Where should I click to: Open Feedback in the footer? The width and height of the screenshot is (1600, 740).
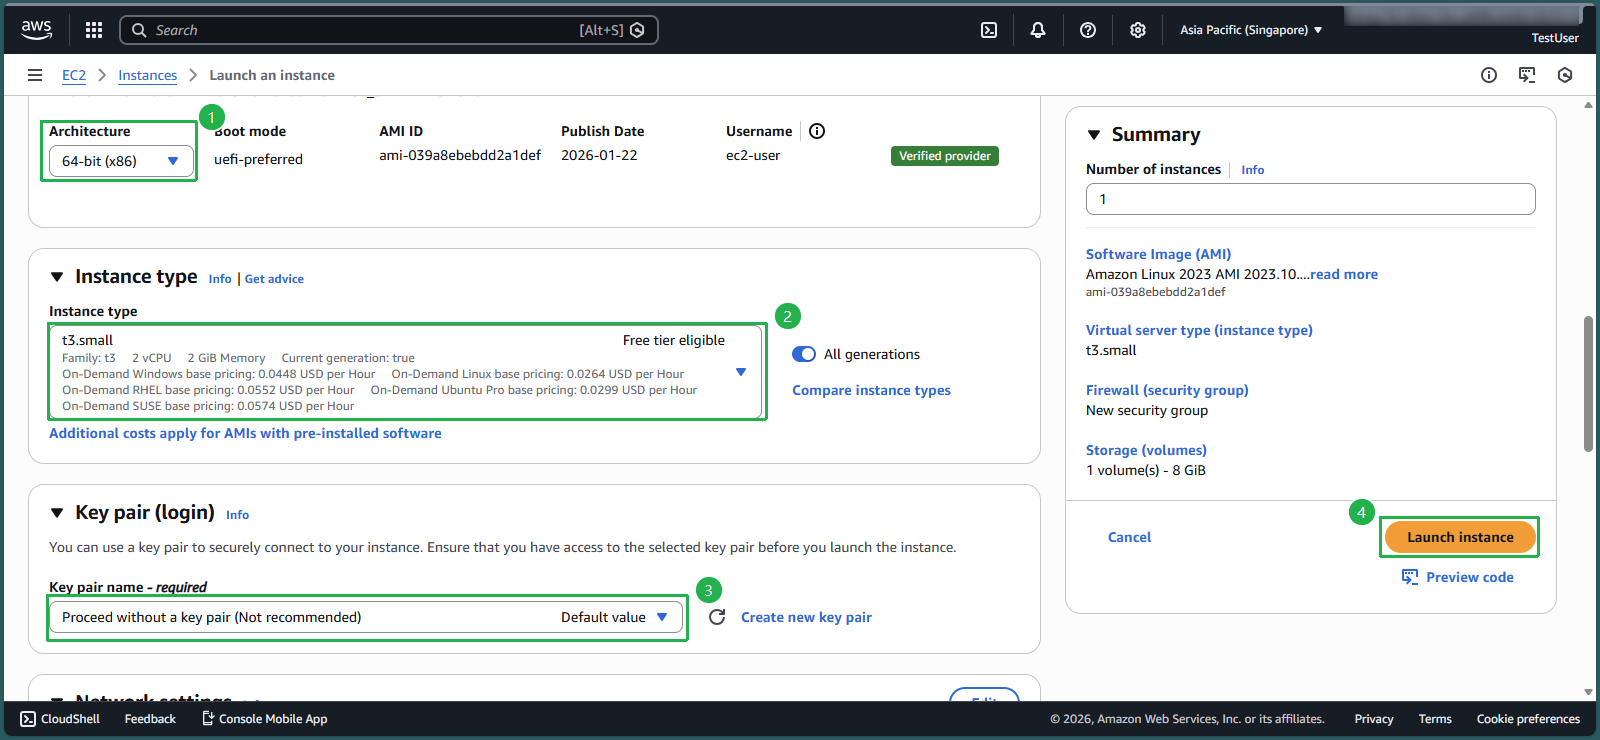(x=150, y=719)
